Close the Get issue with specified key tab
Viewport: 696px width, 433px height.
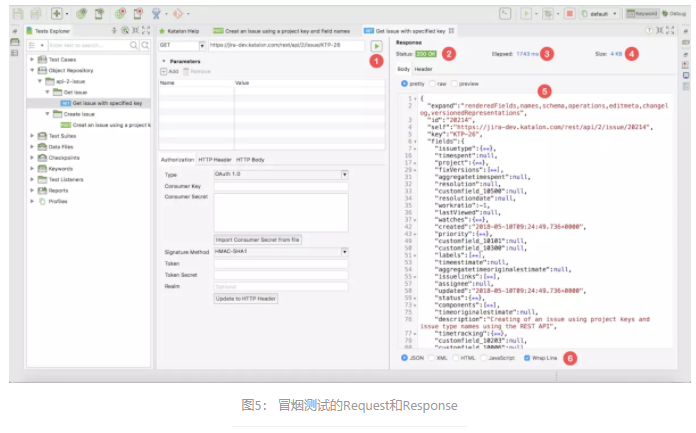click(451, 31)
